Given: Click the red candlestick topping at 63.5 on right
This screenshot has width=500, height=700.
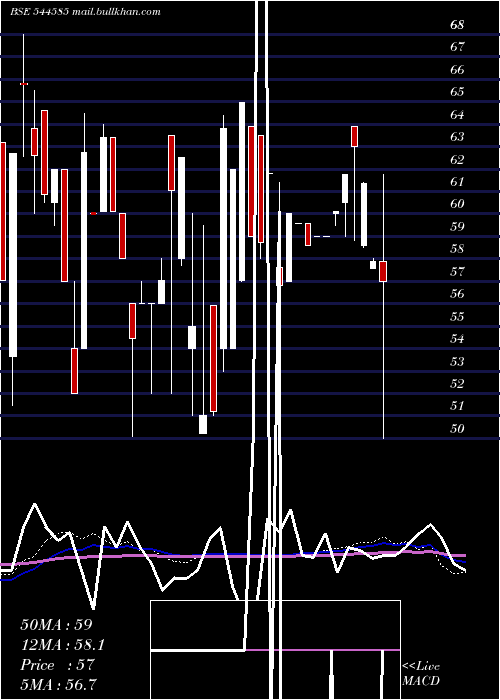Looking at the screenshot, I should 354,136.
